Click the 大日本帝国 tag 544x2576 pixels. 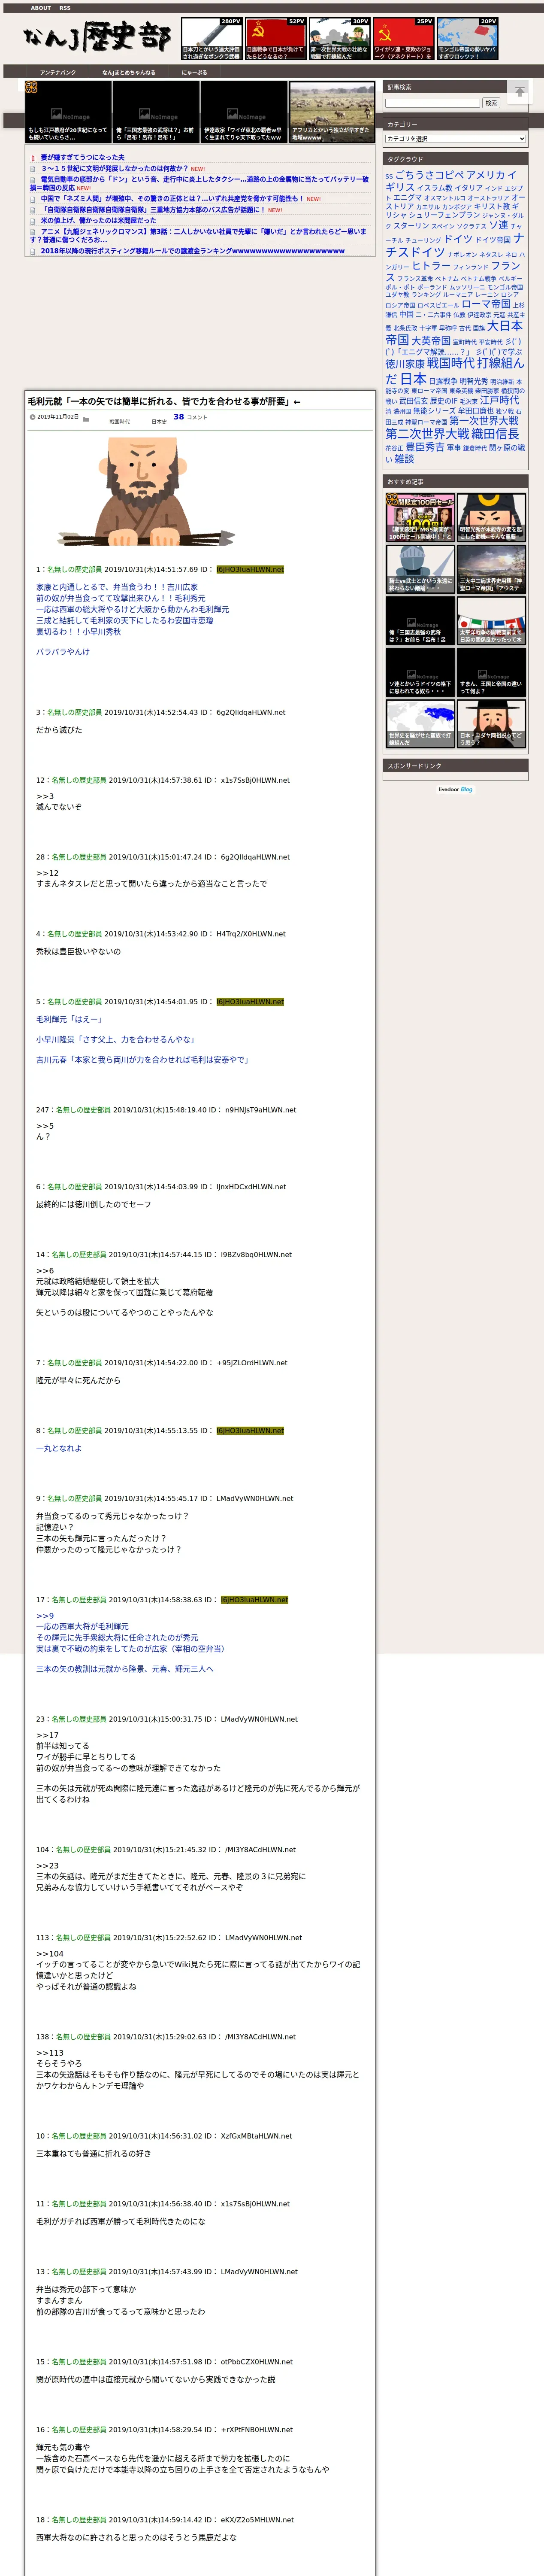click(x=454, y=333)
